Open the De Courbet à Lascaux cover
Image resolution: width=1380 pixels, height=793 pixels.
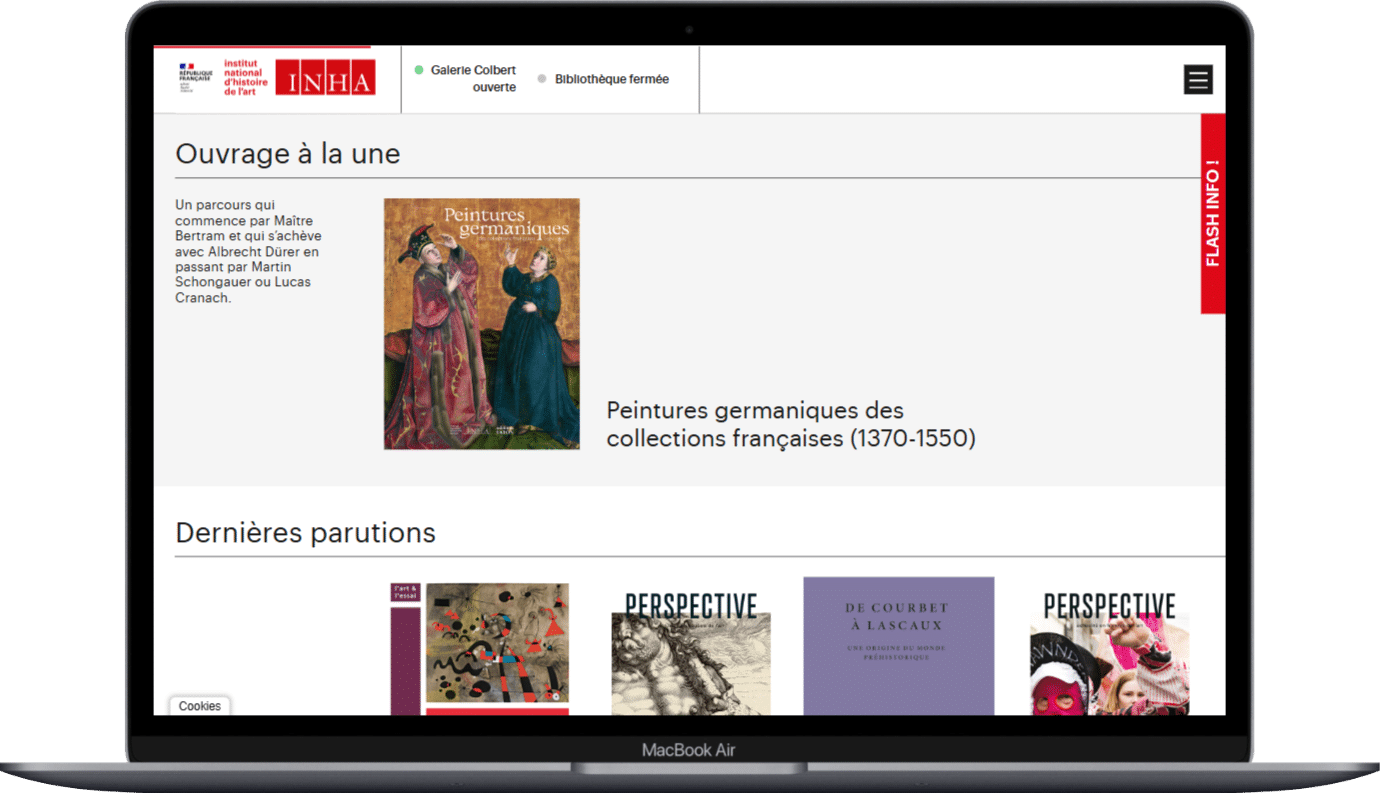coord(899,646)
